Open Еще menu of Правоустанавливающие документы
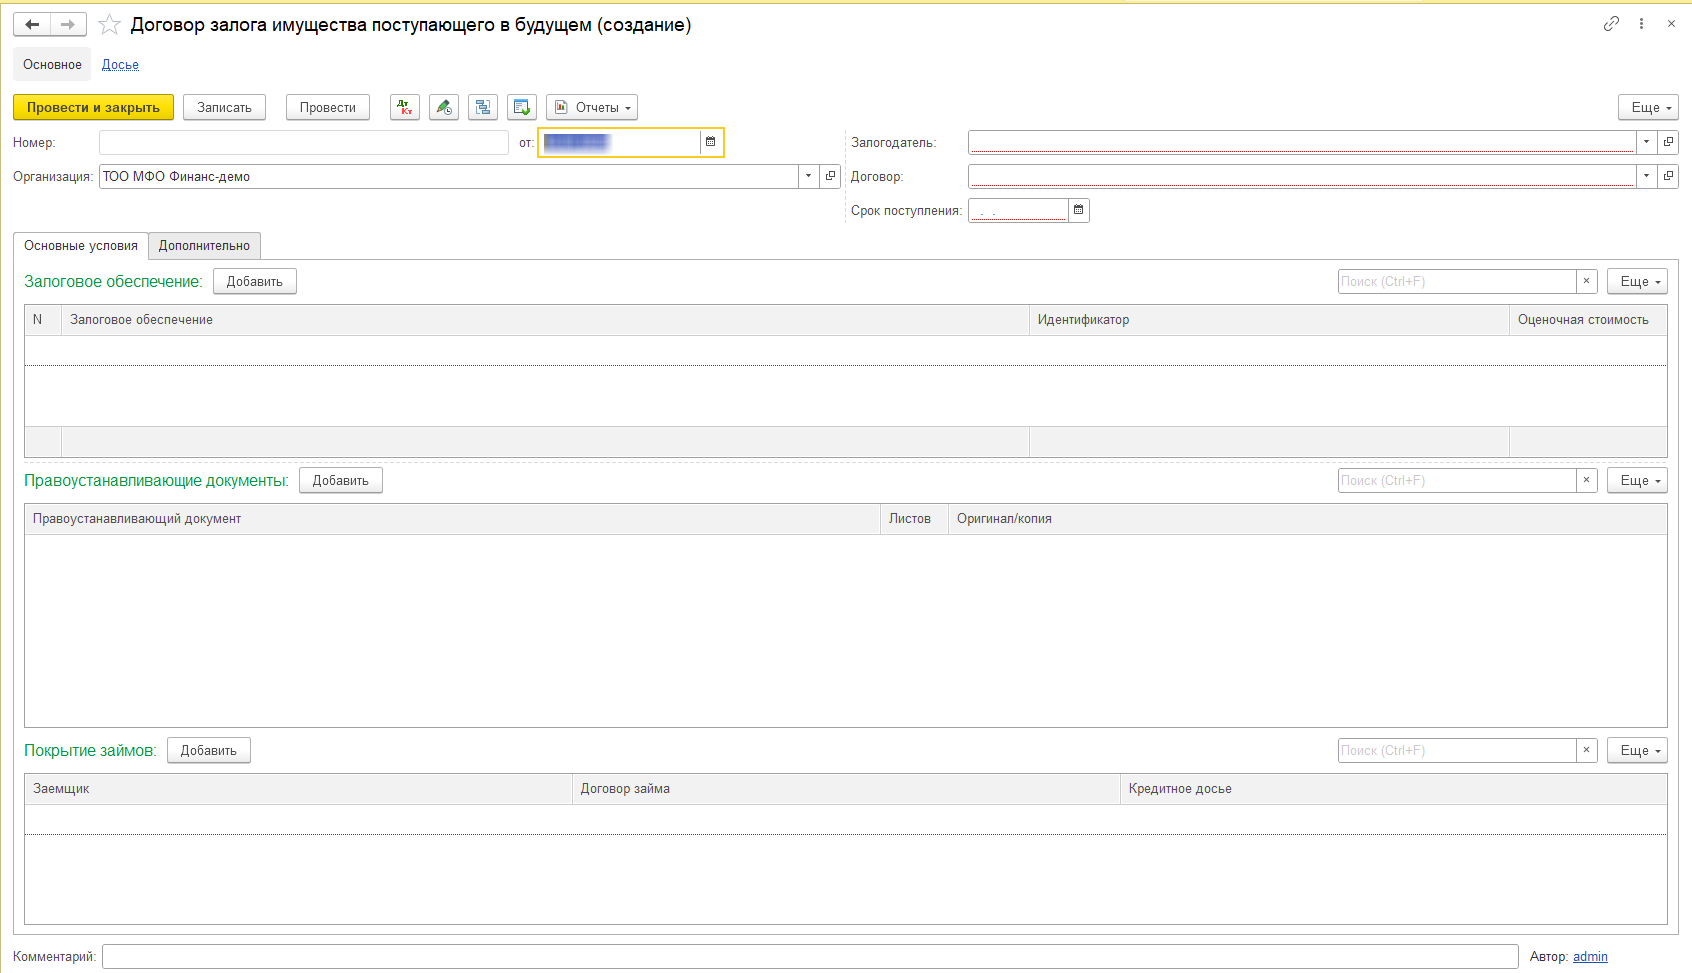Image resolution: width=1692 pixels, height=973 pixels. (x=1638, y=480)
